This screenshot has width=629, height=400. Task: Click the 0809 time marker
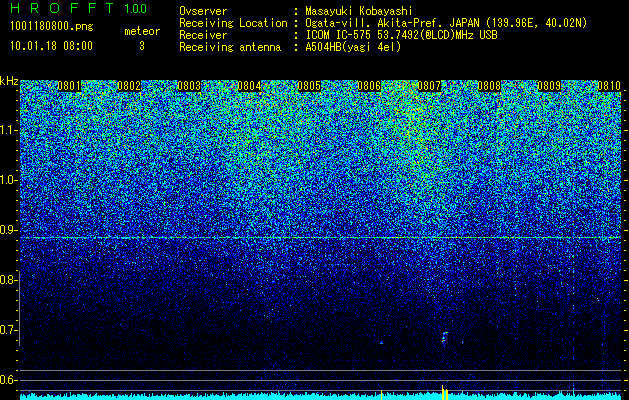tap(549, 86)
